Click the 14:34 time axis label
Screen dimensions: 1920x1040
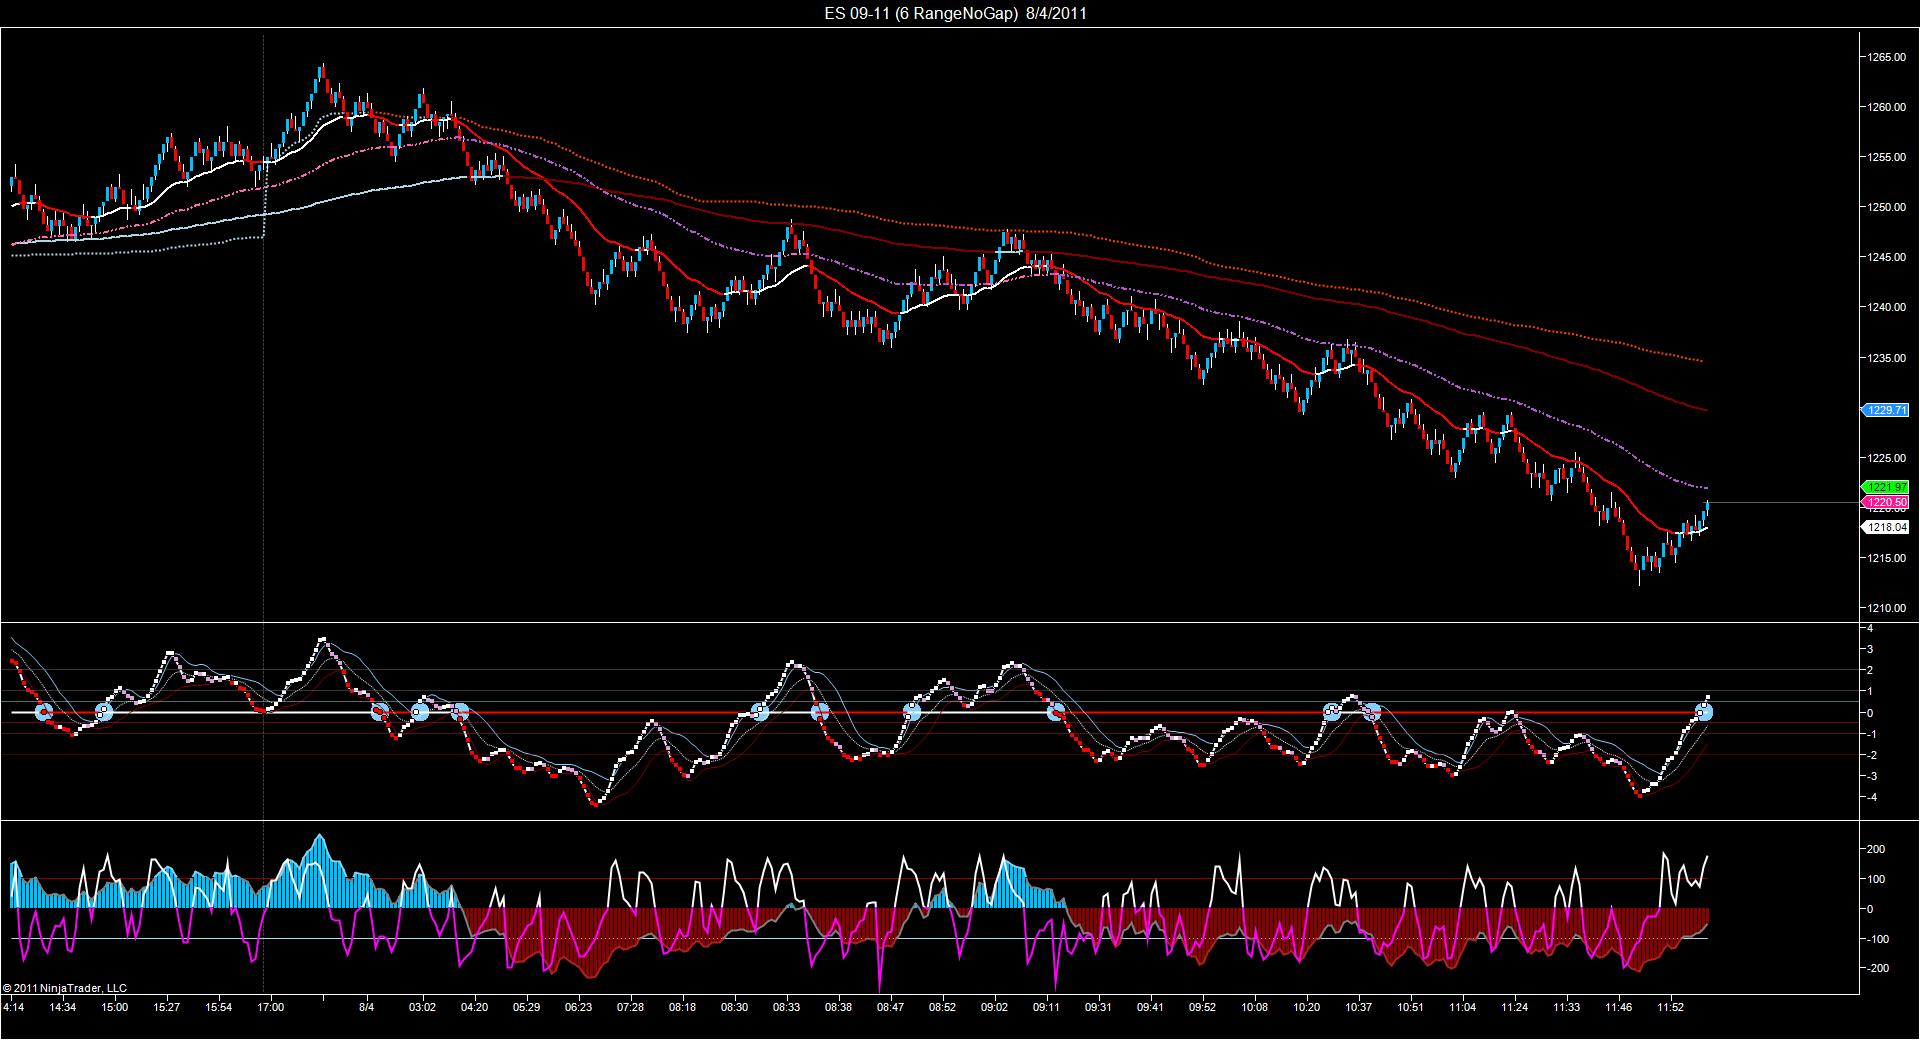pyautogui.click(x=63, y=1007)
